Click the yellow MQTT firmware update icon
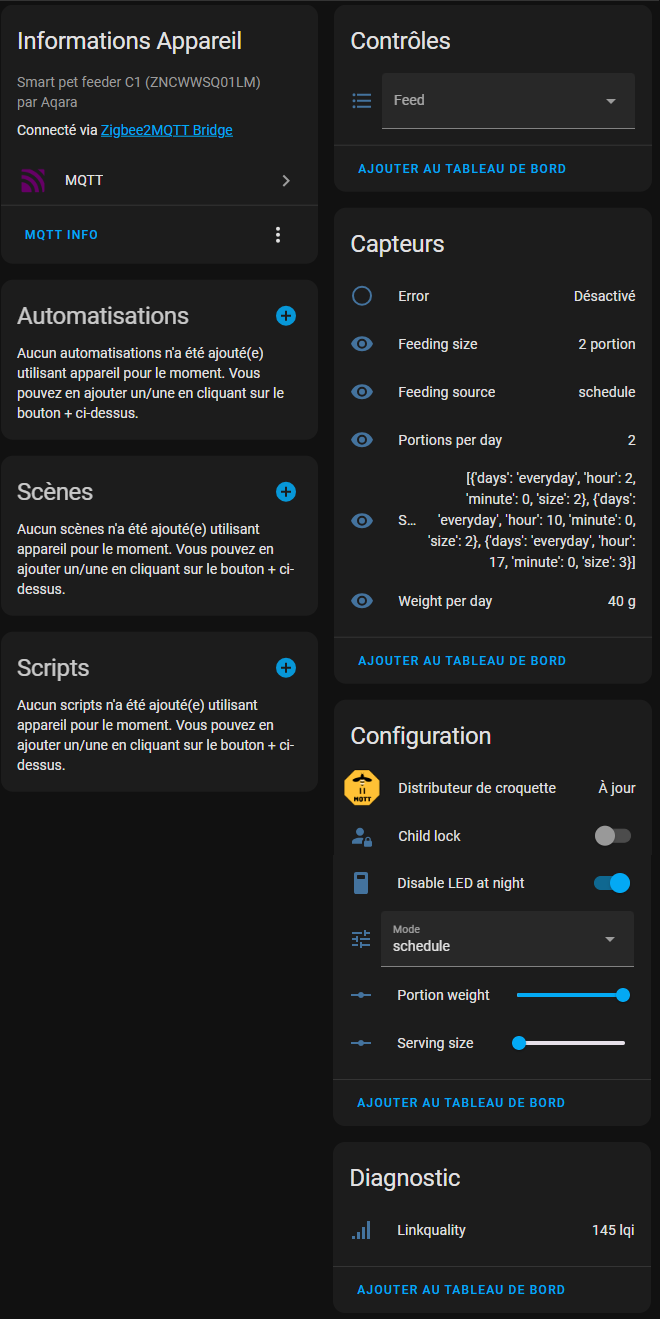The width and height of the screenshot is (660, 1319). (x=362, y=788)
